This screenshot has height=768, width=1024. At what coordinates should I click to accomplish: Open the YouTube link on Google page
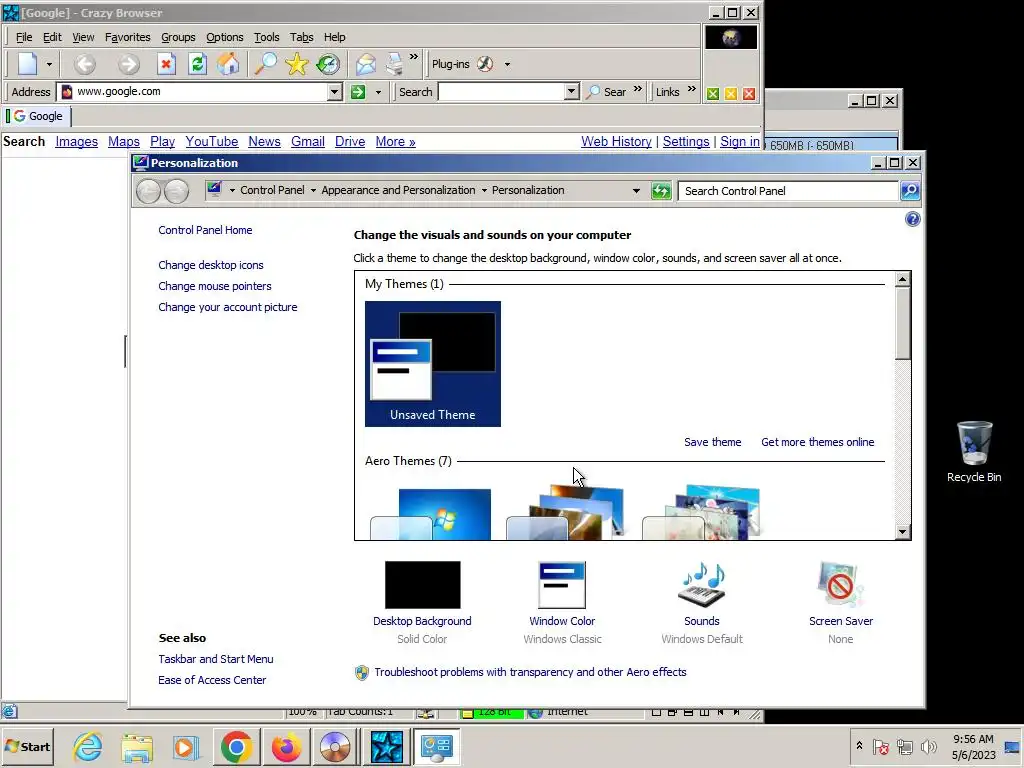[212, 142]
